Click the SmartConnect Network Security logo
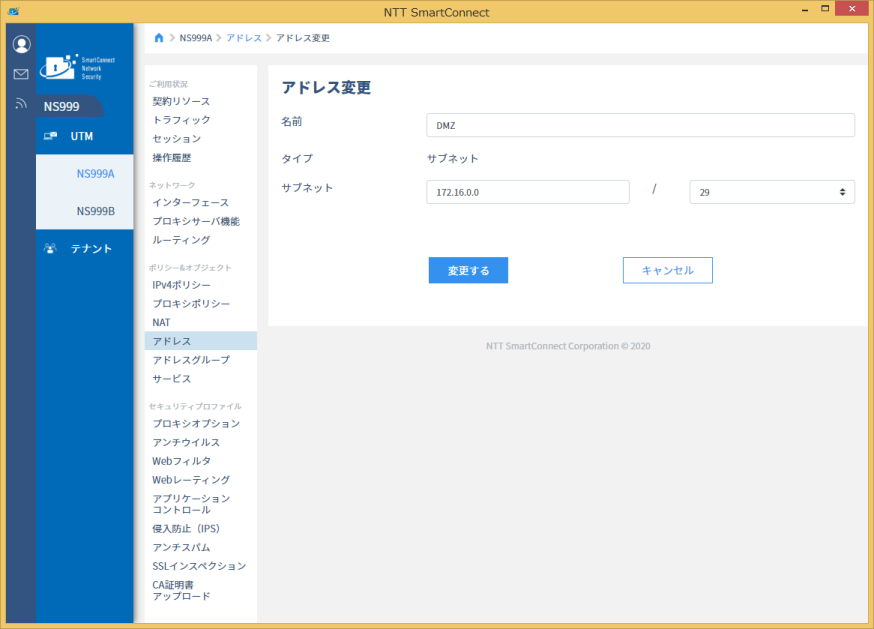 (77, 67)
